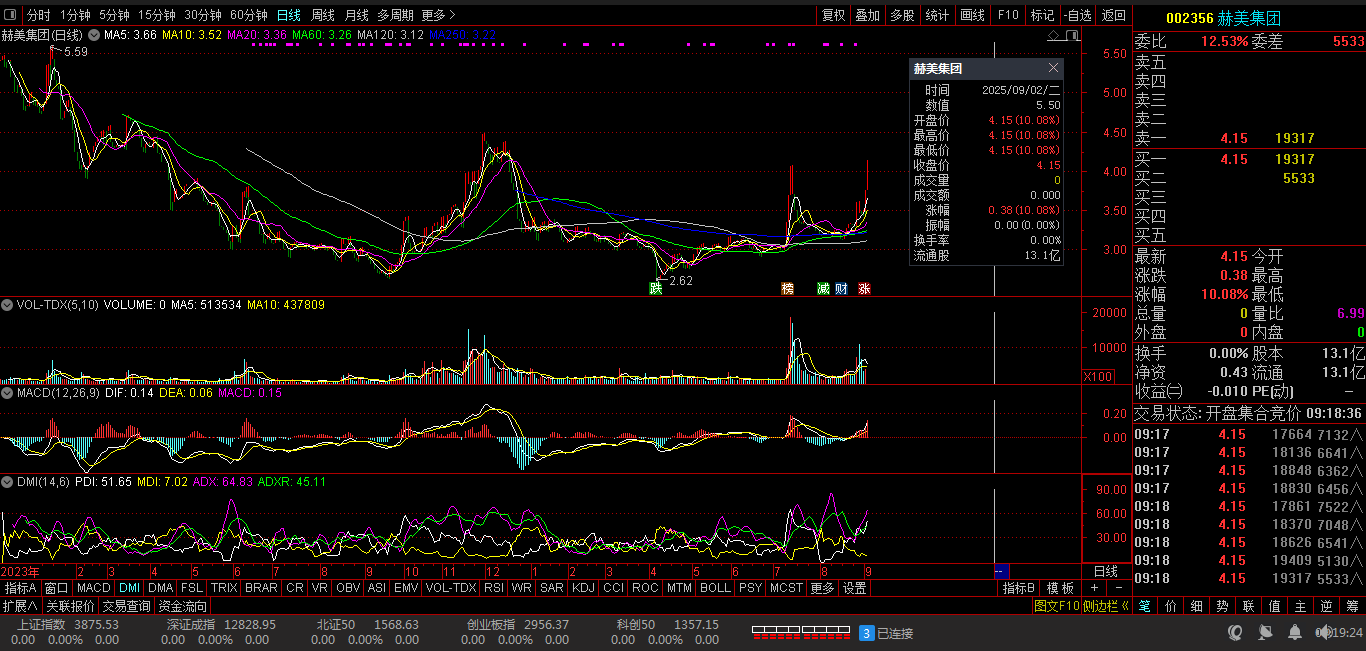1366x651 pixels.
Task: Expand the 更多 period options
Action: tap(438, 15)
